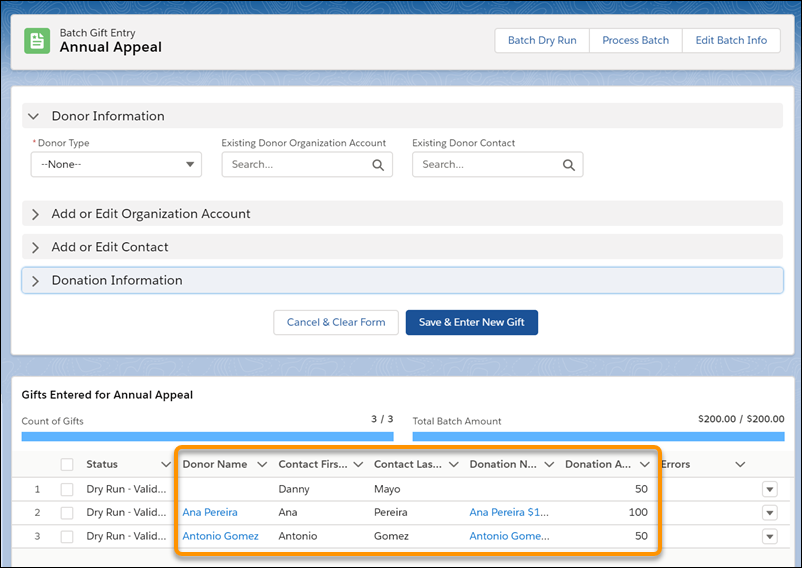Open the Ana Pereira $1... donation link
Image resolution: width=802 pixels, height=568 pixels.
coord(509,512)
